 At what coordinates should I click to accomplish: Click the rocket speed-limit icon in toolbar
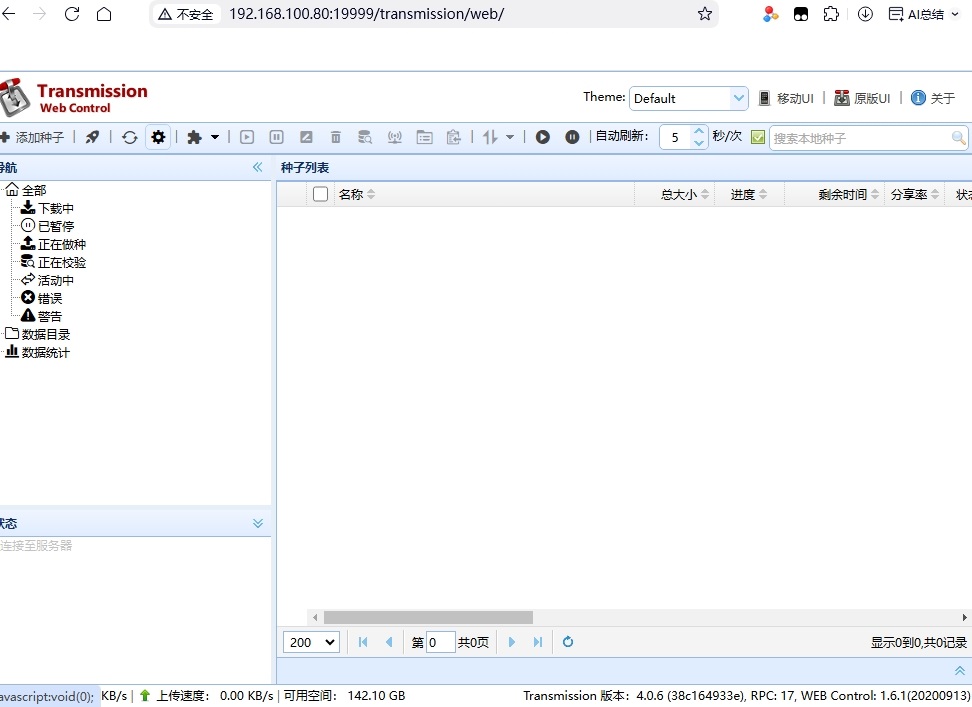(92, 137)
